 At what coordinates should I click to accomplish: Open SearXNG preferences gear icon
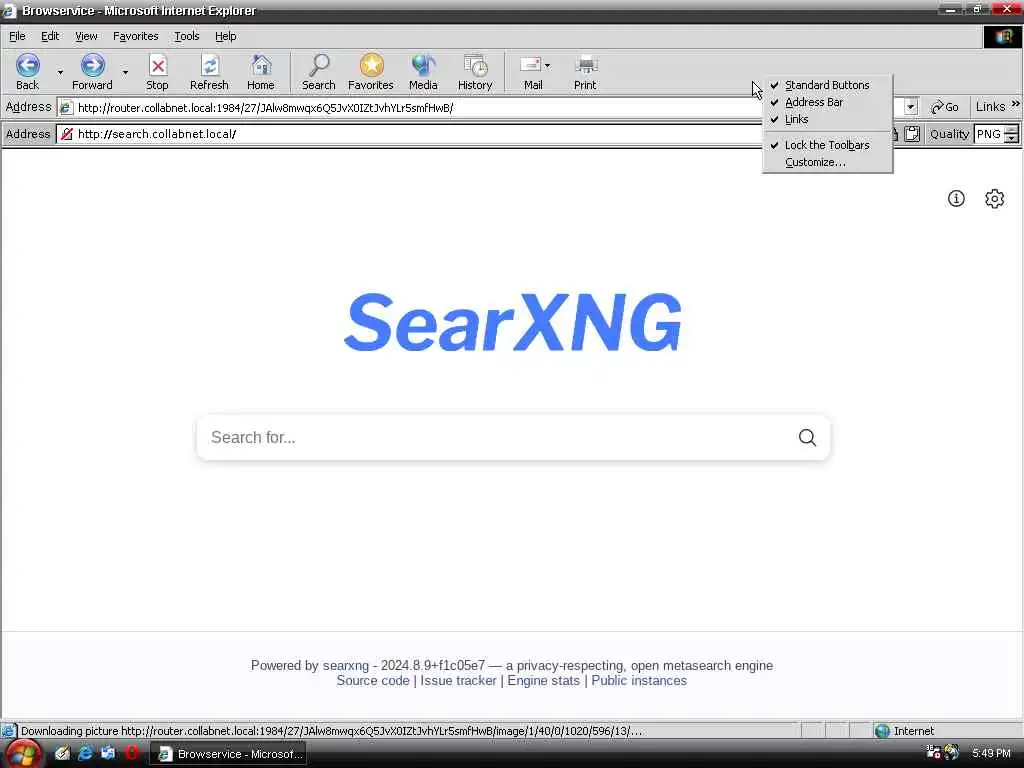click(x=995, y=199)
